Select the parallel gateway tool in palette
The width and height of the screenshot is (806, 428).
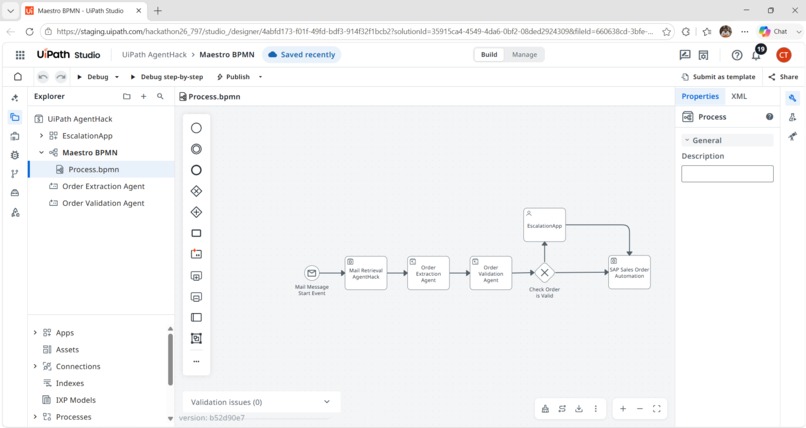tap(196, 212)
